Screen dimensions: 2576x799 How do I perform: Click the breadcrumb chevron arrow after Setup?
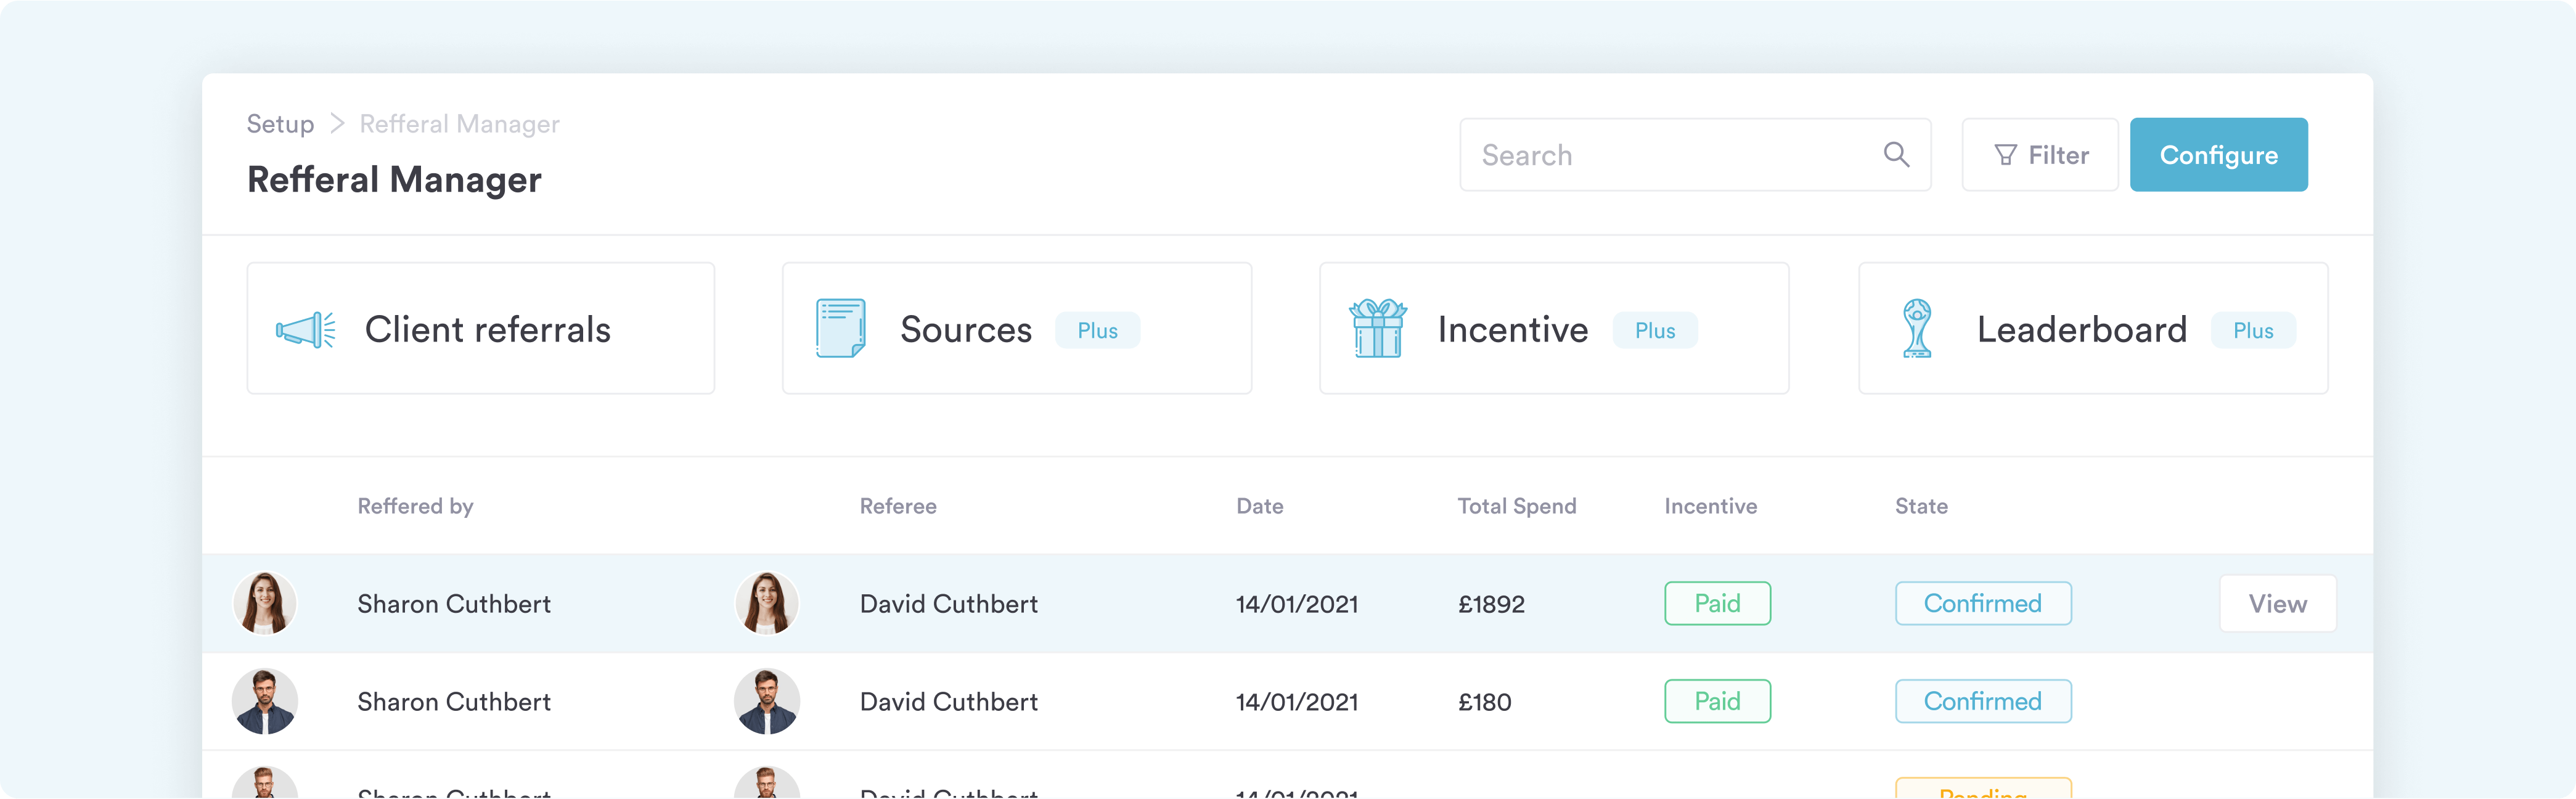pyautogui.click(x=337, y=123)
